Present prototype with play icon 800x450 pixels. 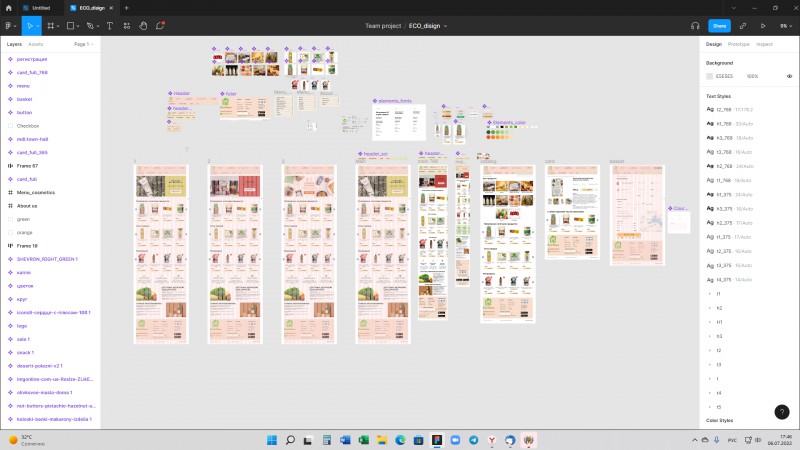[x=763, y=26]
